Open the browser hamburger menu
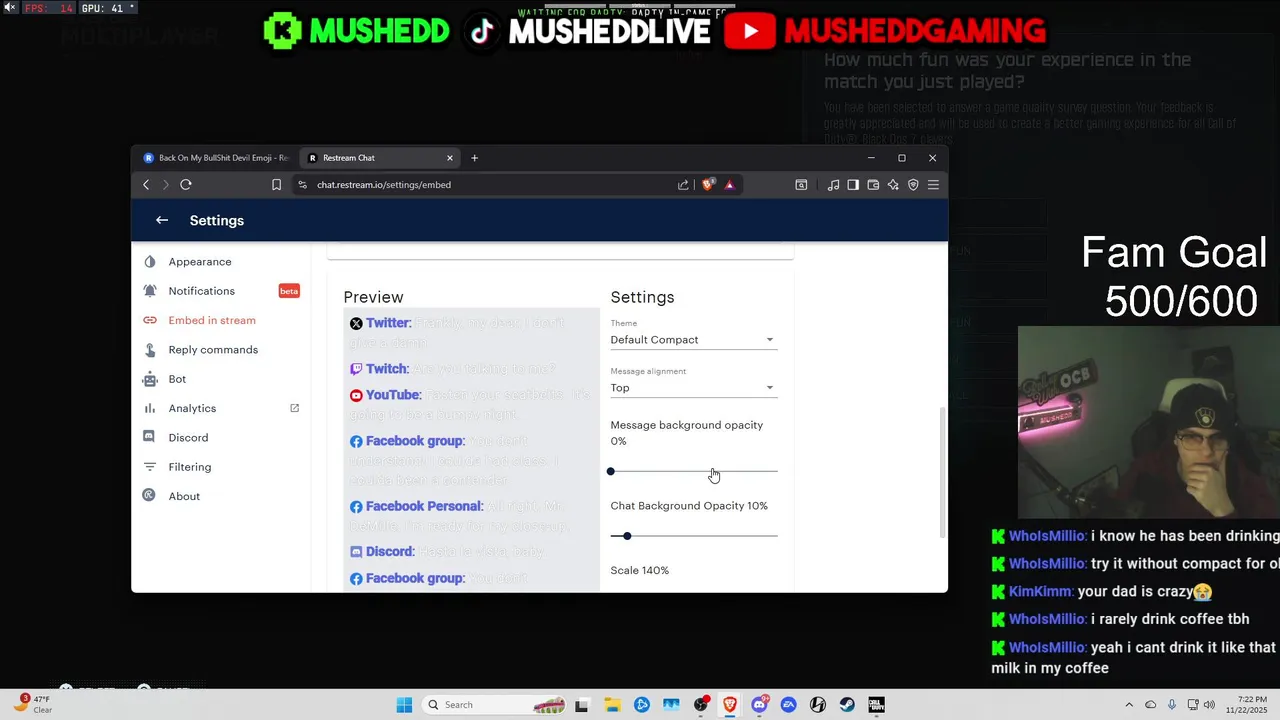The image size is (1280, 720). coord(933,185)
